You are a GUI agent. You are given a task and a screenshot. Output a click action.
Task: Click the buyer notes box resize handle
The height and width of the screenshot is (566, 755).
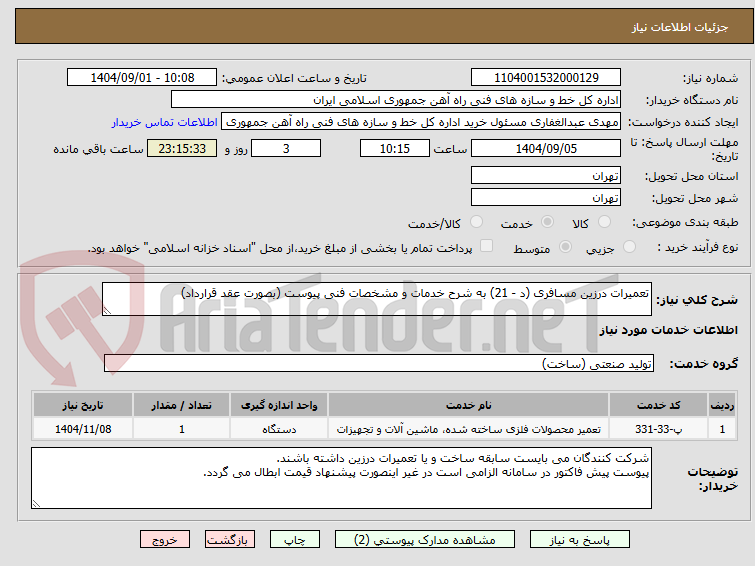tap(36, 503)
